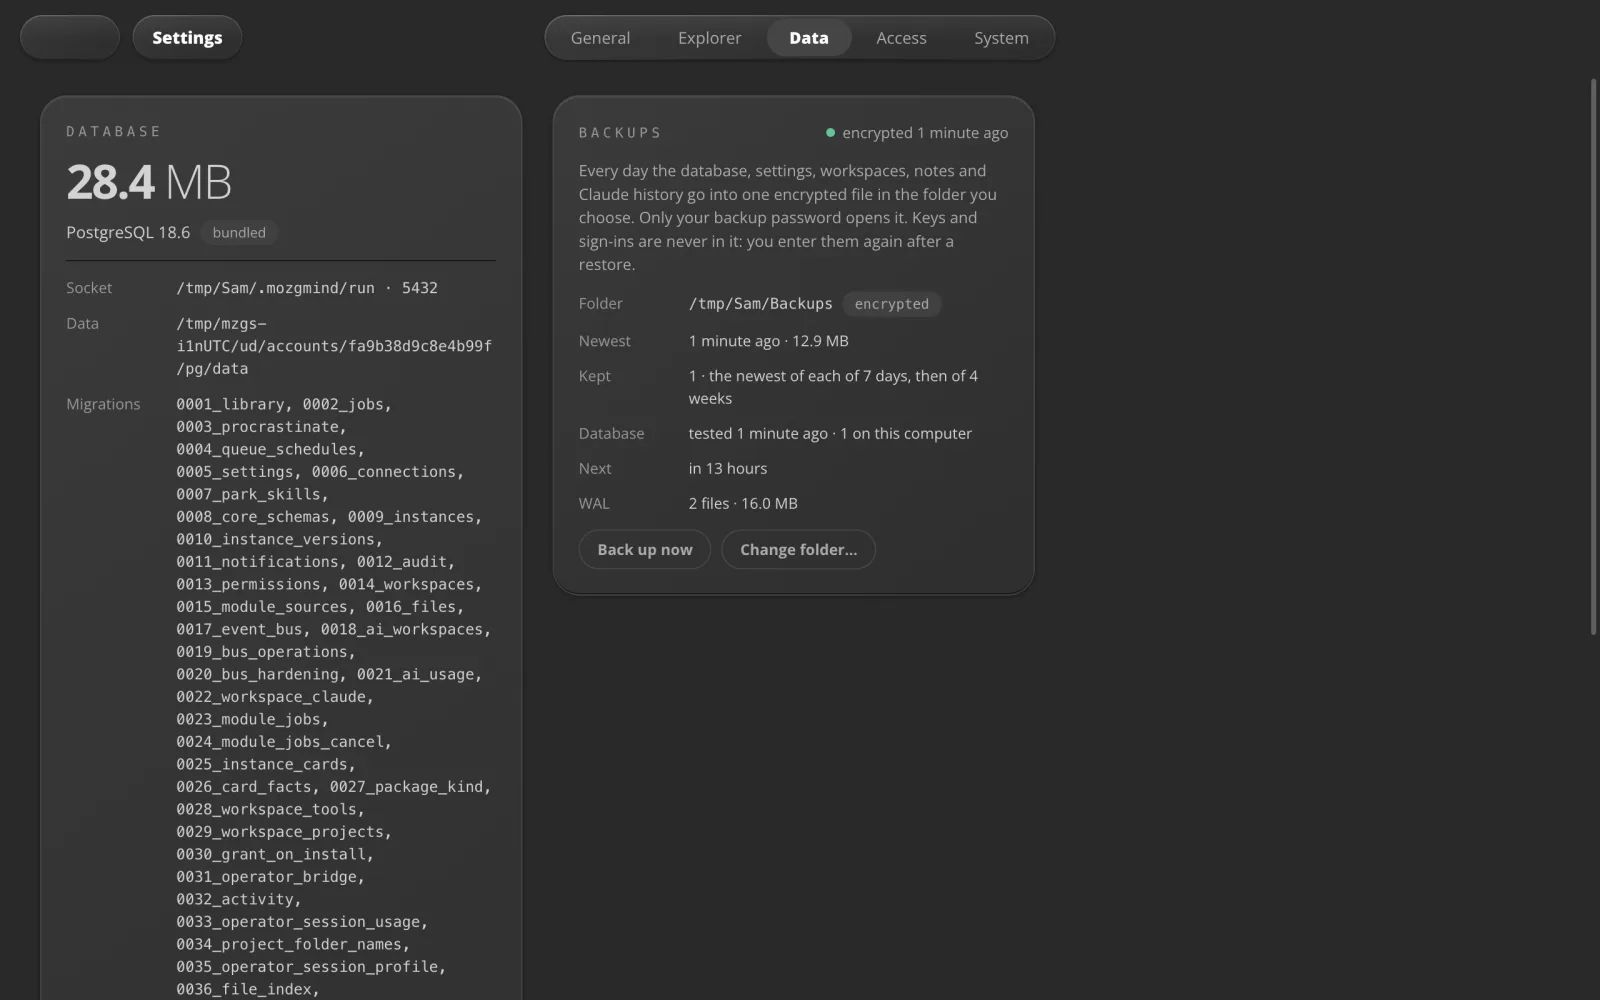The width and height of the screenshot is (1600, 1000).
Task: Click the Kept retention policy text
Action: pos(833,387)
